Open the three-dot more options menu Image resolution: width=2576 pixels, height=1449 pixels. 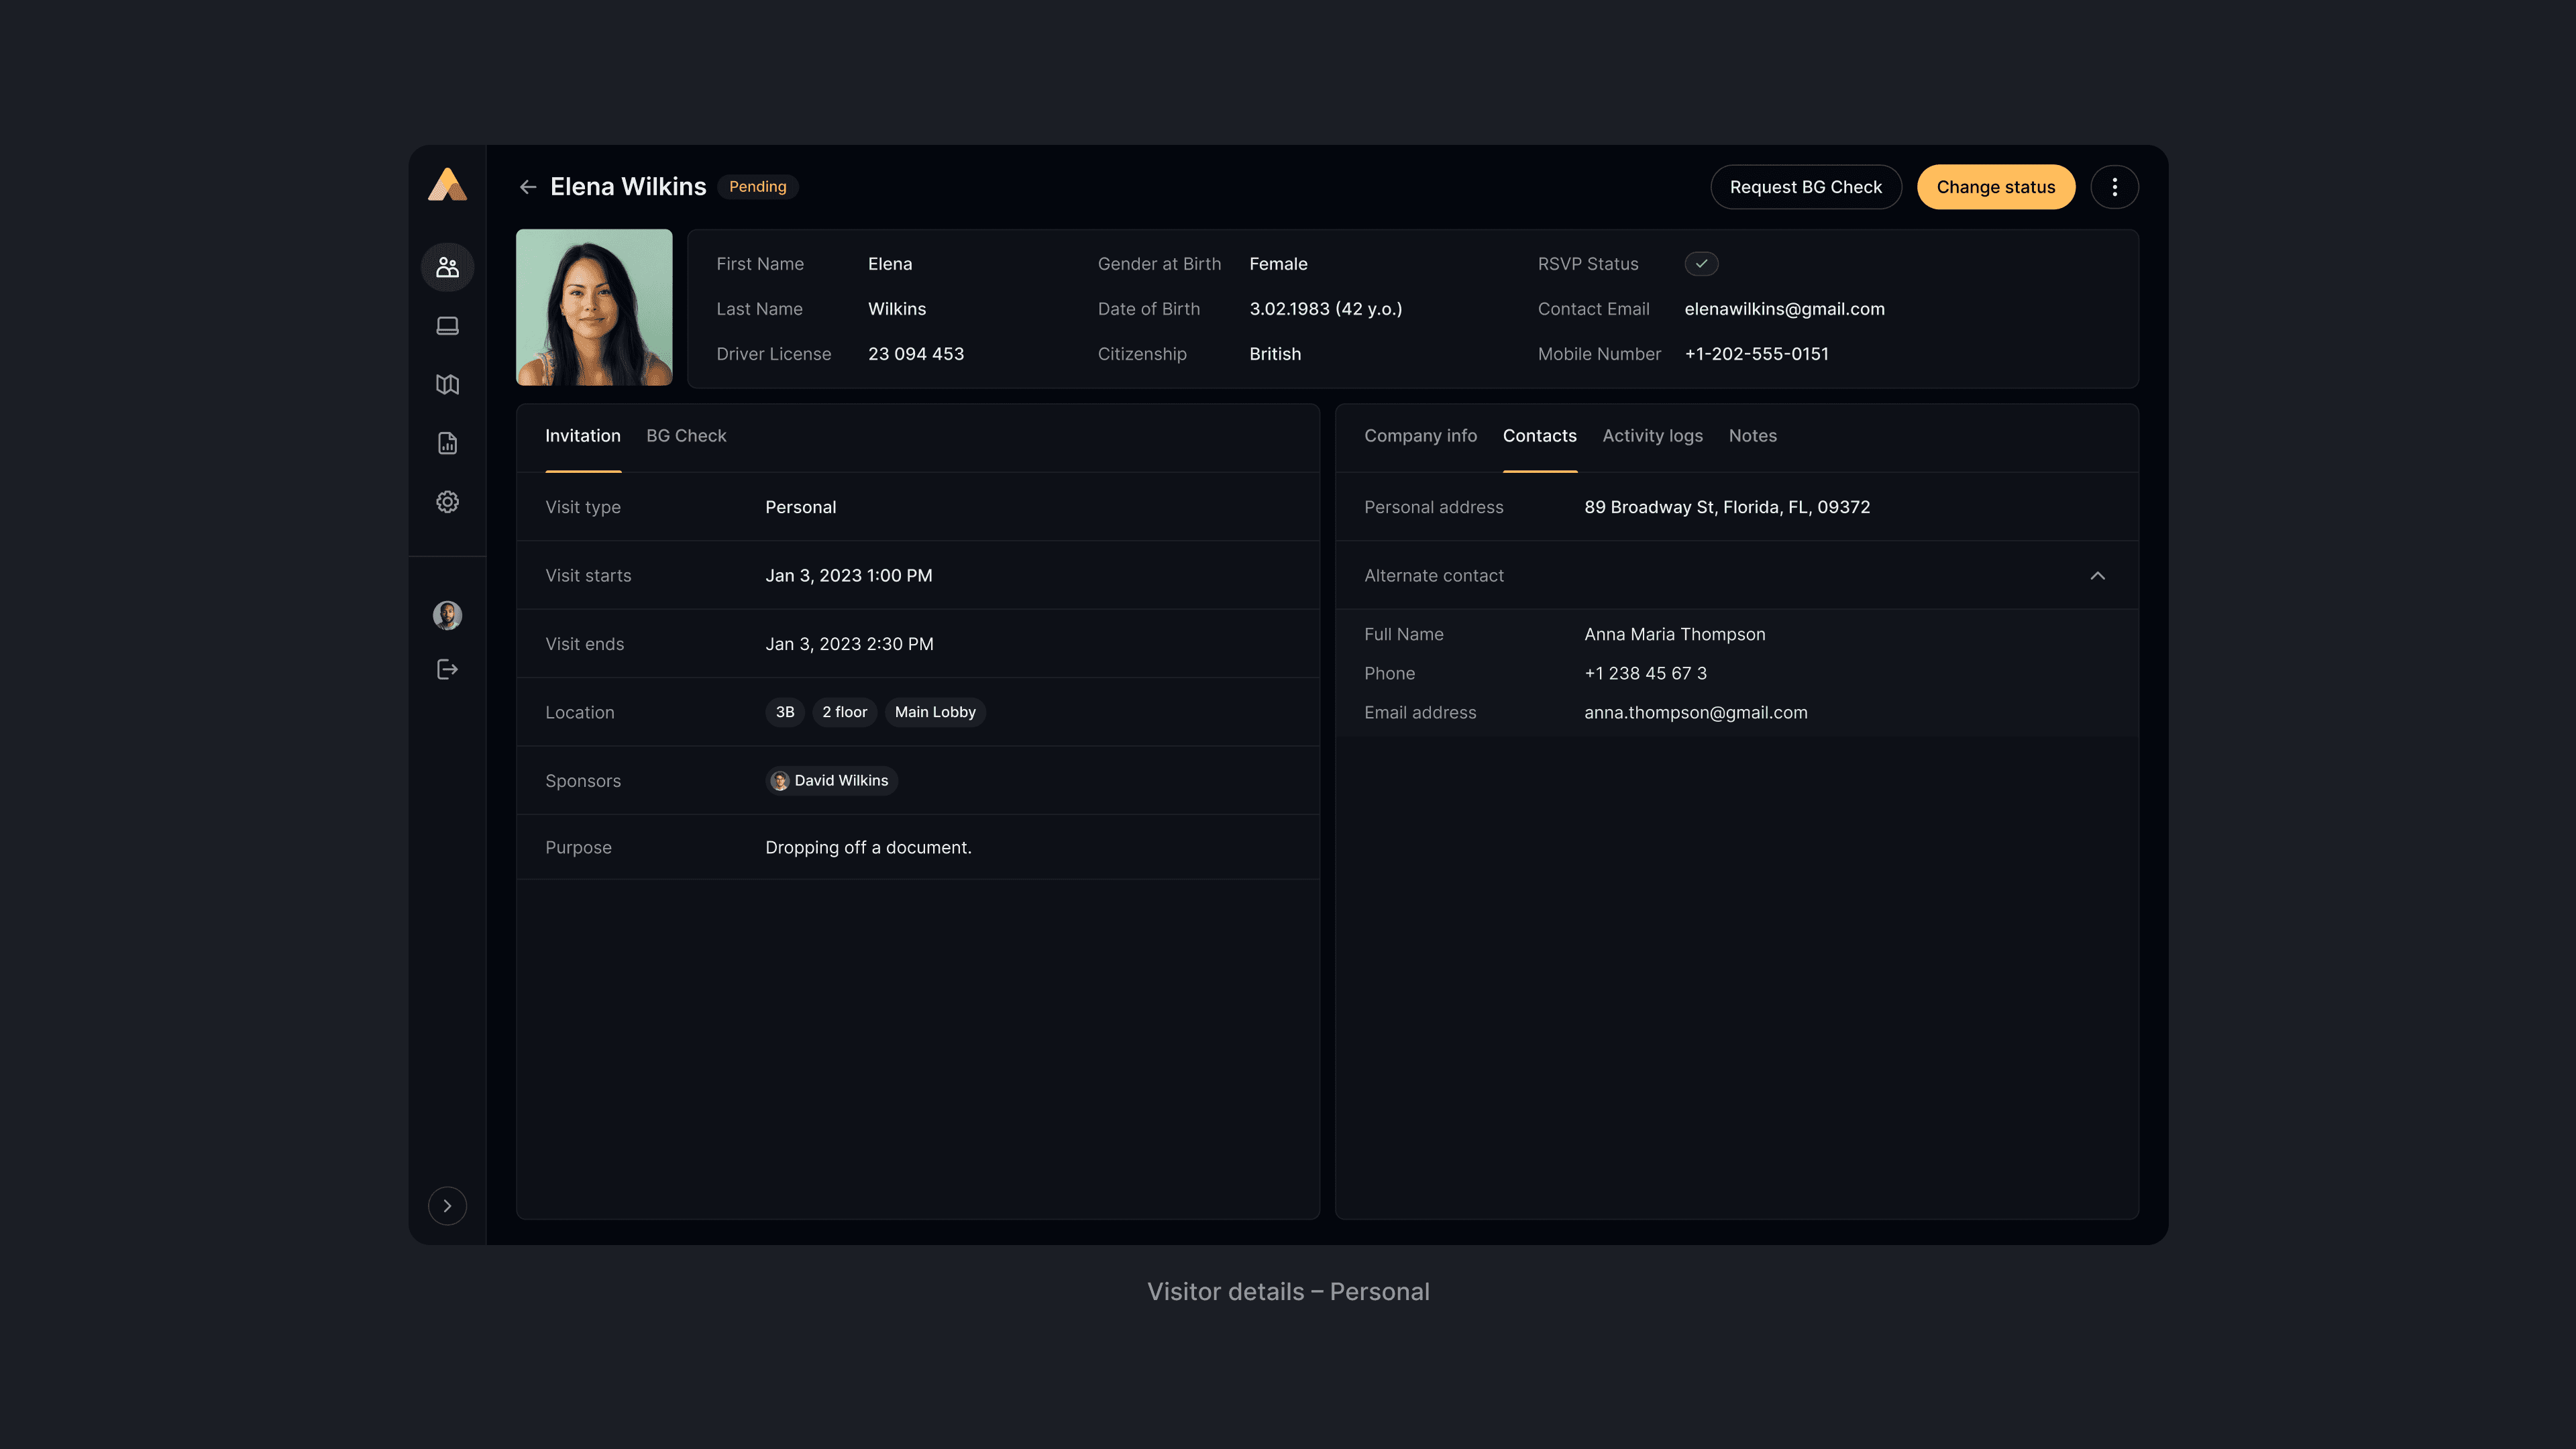tap(2114, 187)
